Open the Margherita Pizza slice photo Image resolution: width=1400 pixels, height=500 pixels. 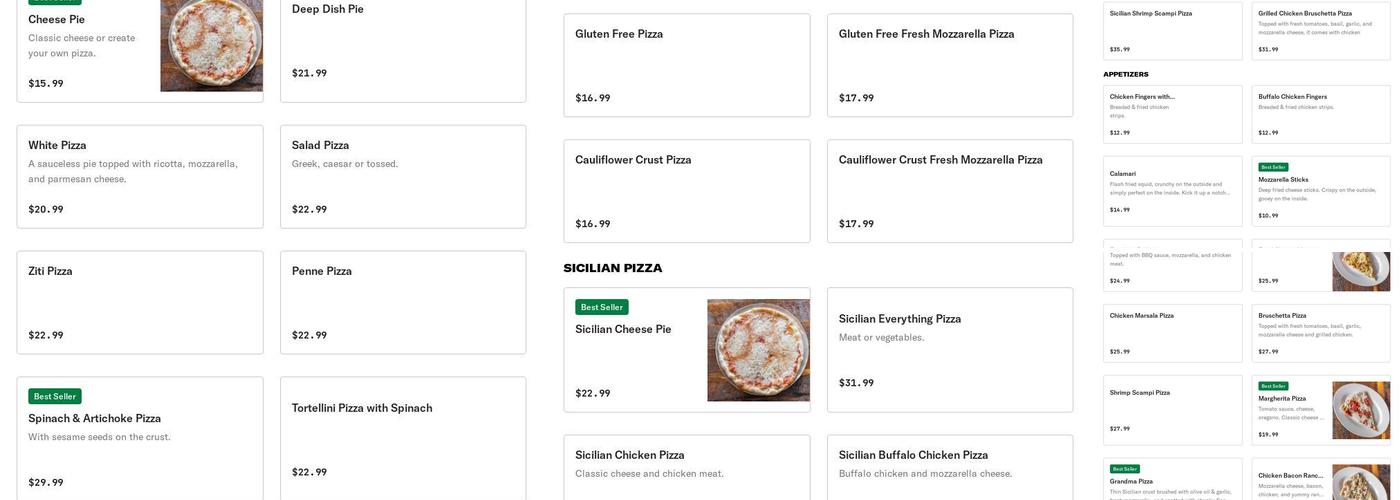point(1360,410)
